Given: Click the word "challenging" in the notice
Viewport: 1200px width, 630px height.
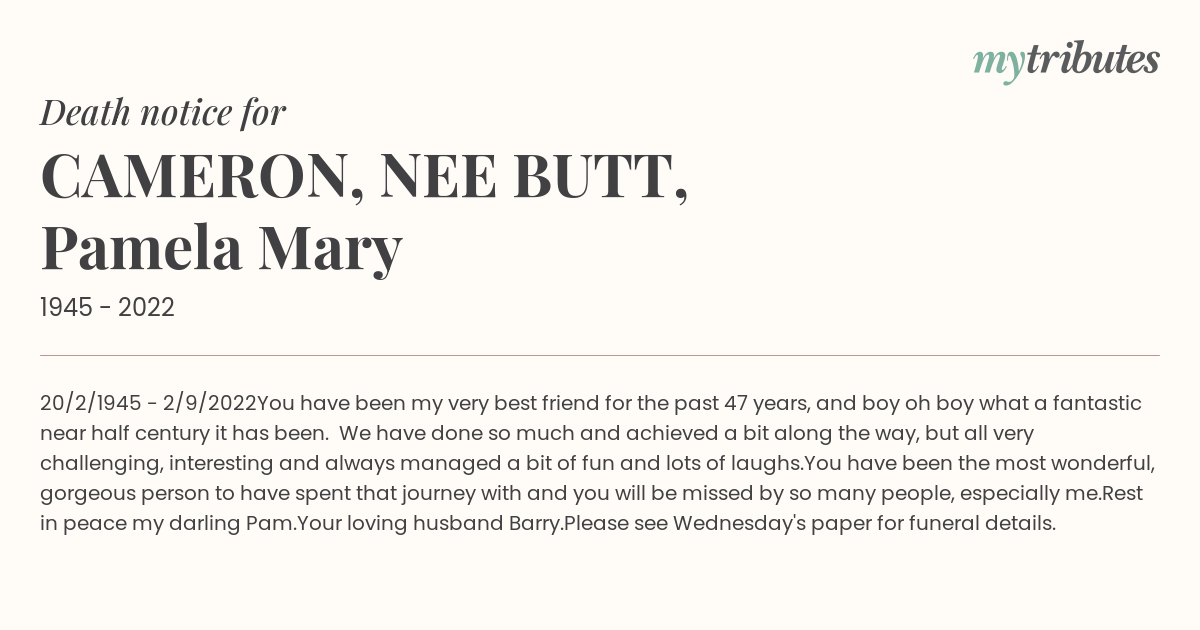Looking at the screenshot, I should pyautogui.click(x=98, y=464).
